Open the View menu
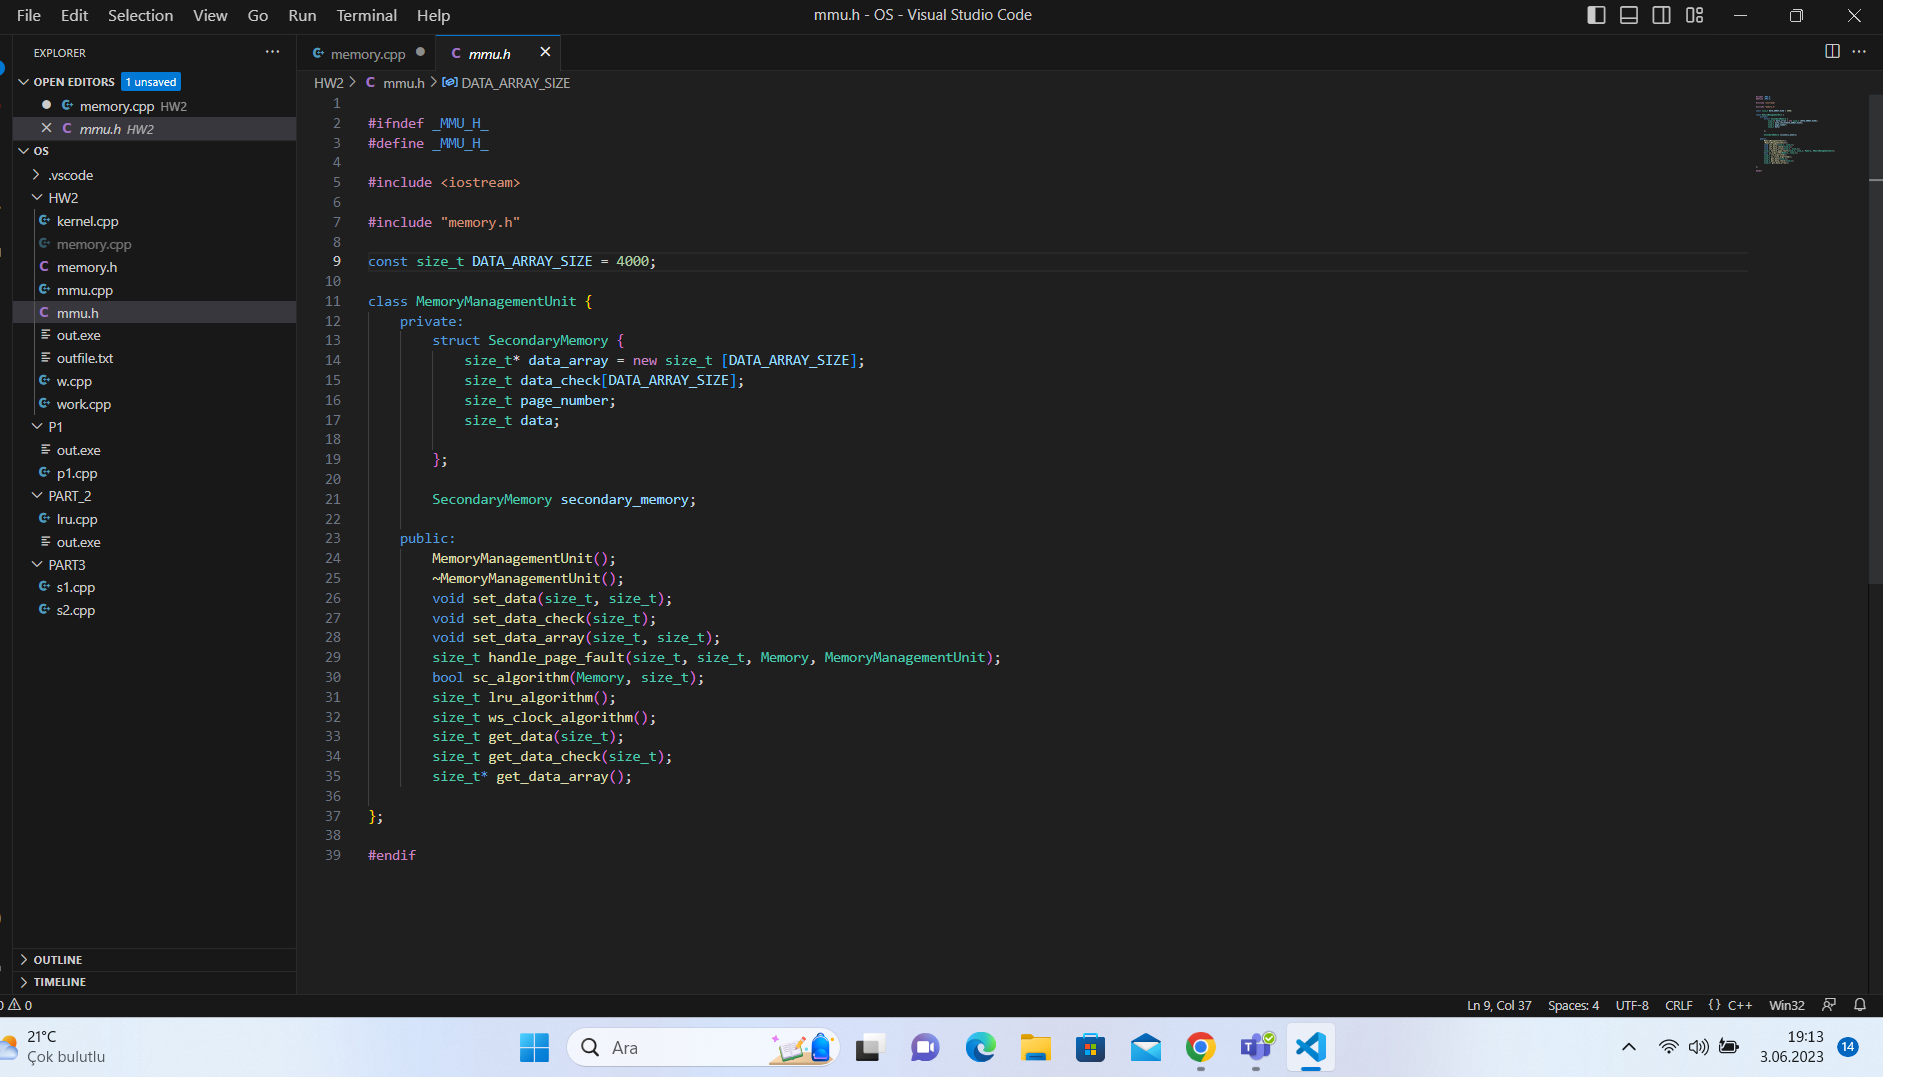This screenshot has height=1080, width=1920. tap(210, 15)
